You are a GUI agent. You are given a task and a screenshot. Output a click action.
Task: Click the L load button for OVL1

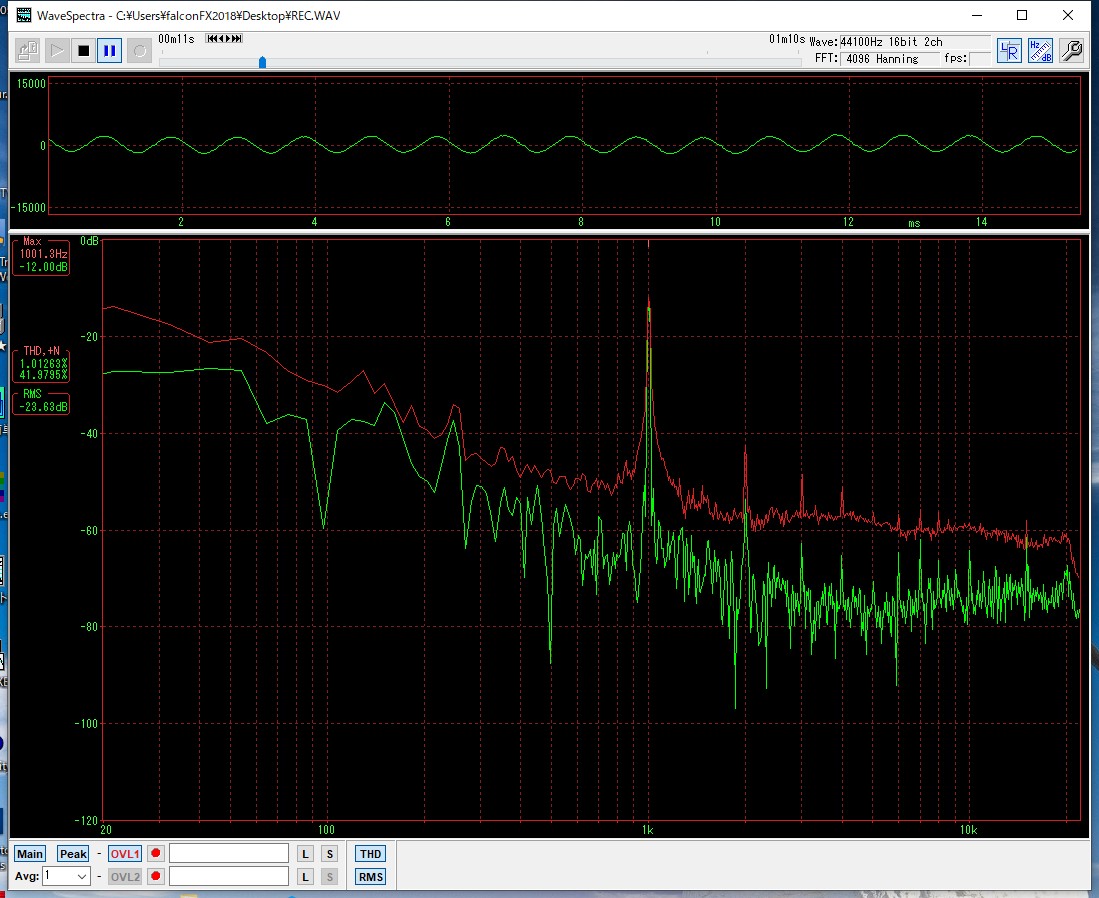click(306, 853)
